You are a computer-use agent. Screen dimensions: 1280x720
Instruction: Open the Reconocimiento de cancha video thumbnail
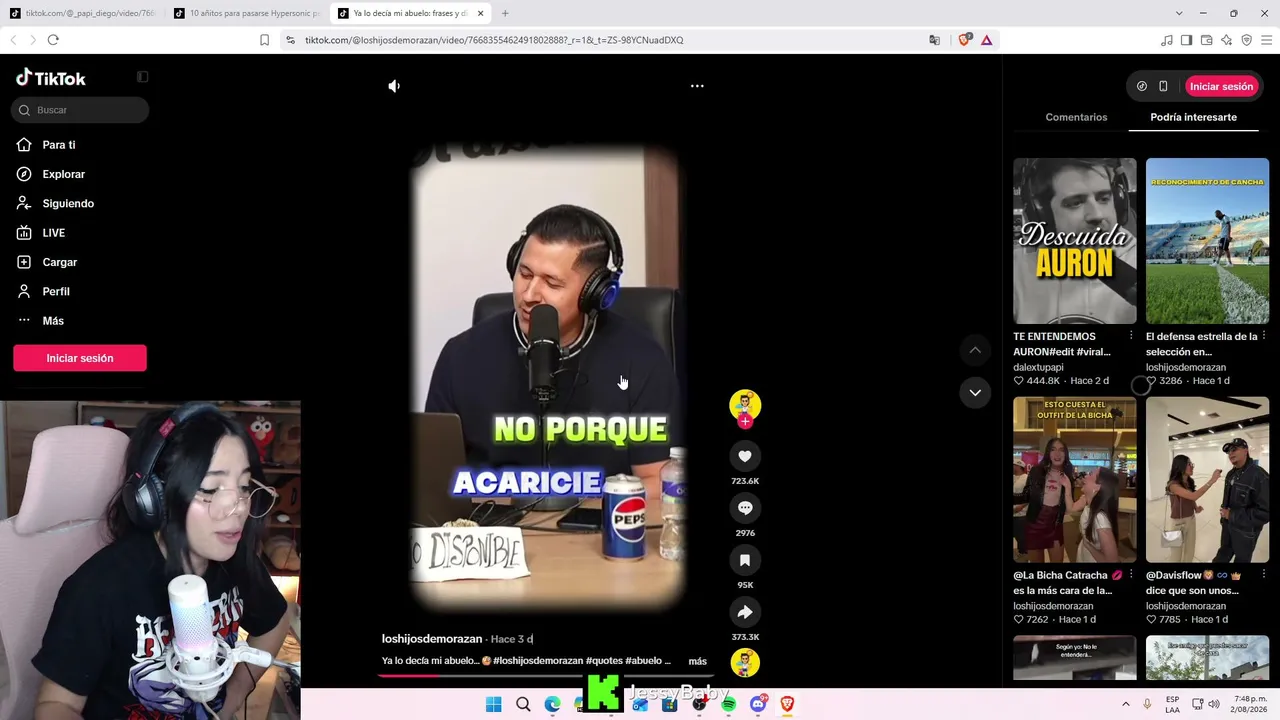tap(1207, 241)
